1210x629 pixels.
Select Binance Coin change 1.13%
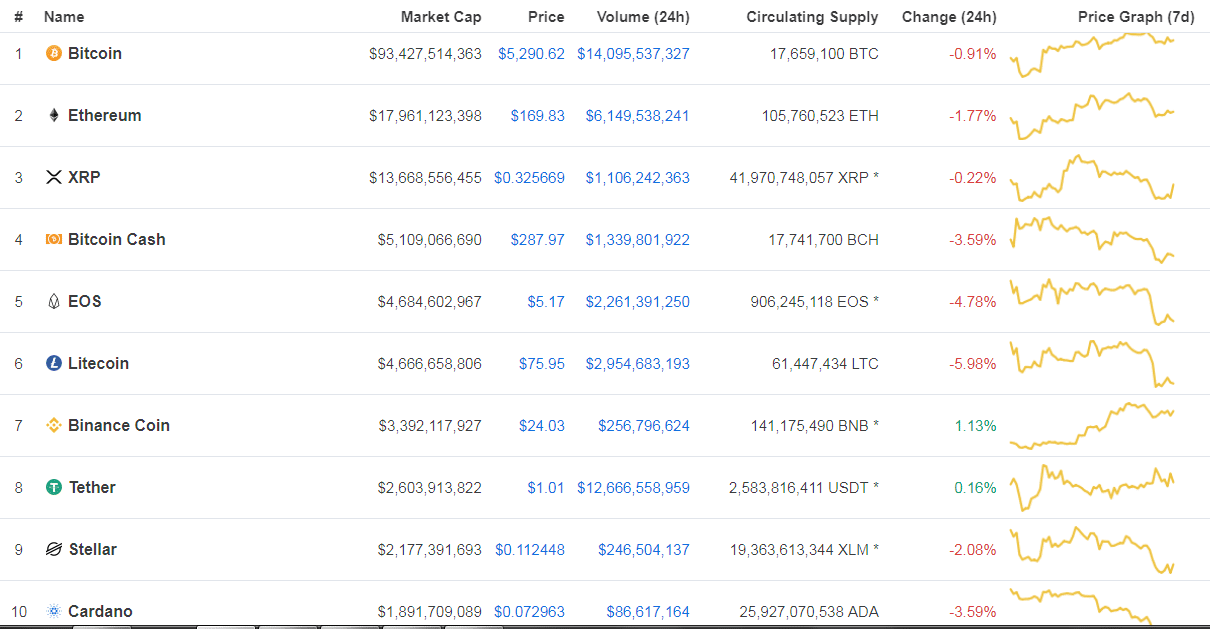pos(975,425)
